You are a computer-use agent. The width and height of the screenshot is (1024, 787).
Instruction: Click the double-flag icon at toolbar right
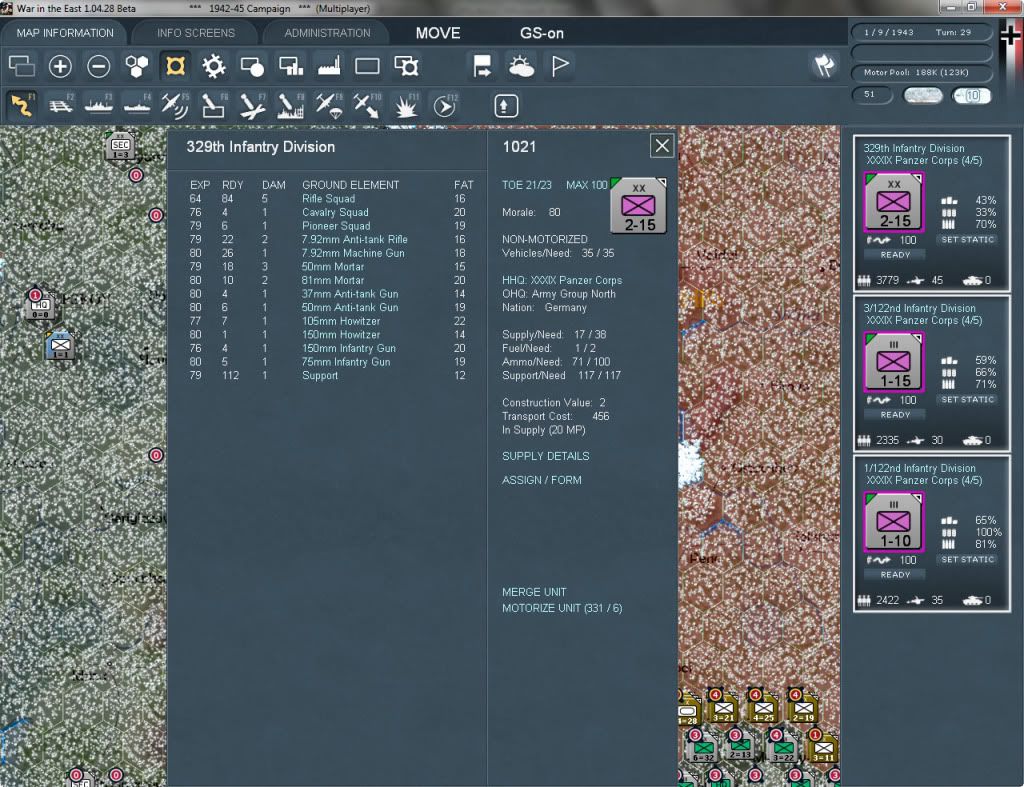tap(824, 66)
